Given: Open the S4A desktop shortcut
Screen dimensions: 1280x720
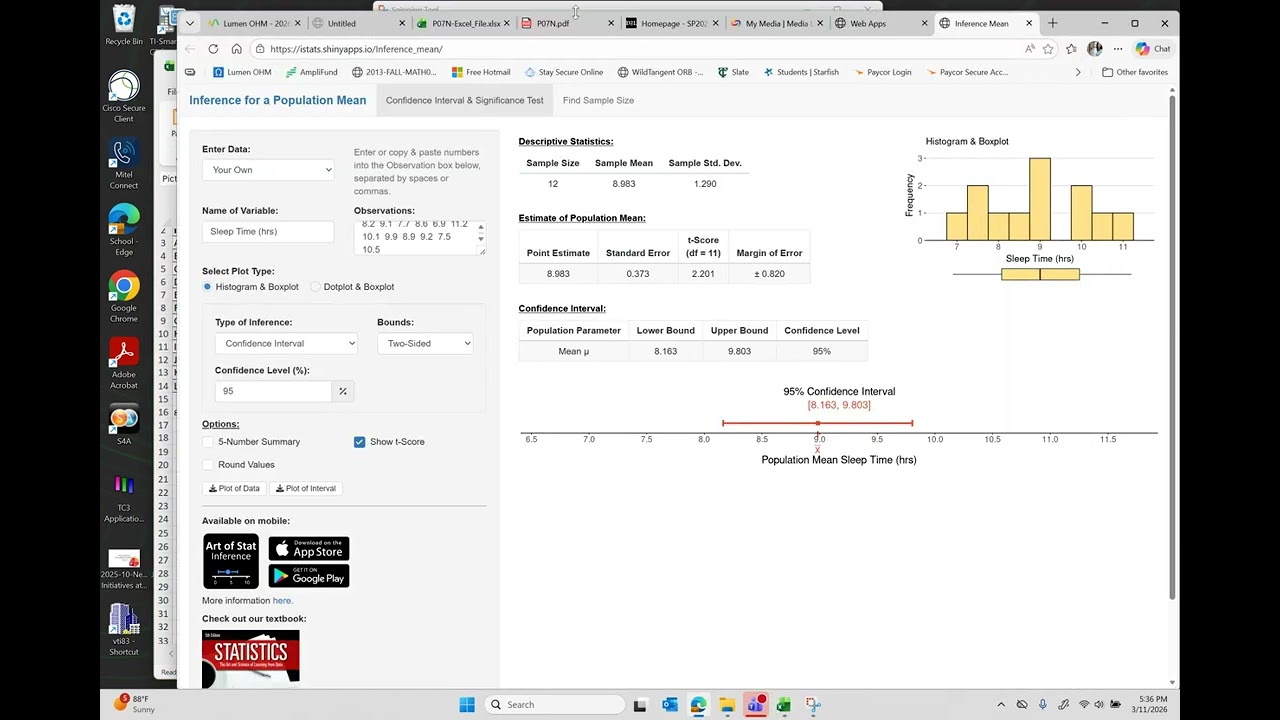Looking at the screenshot, I should 124,425.
